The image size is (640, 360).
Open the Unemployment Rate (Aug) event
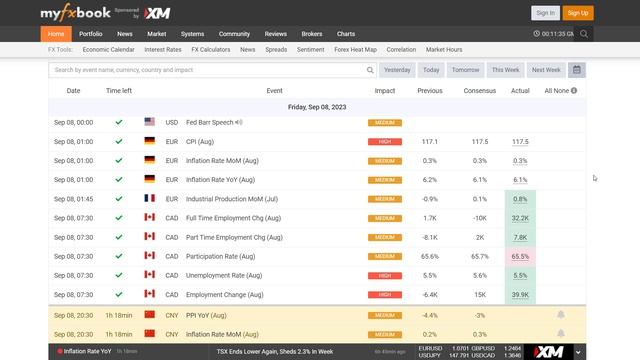(x=224, y=276)
